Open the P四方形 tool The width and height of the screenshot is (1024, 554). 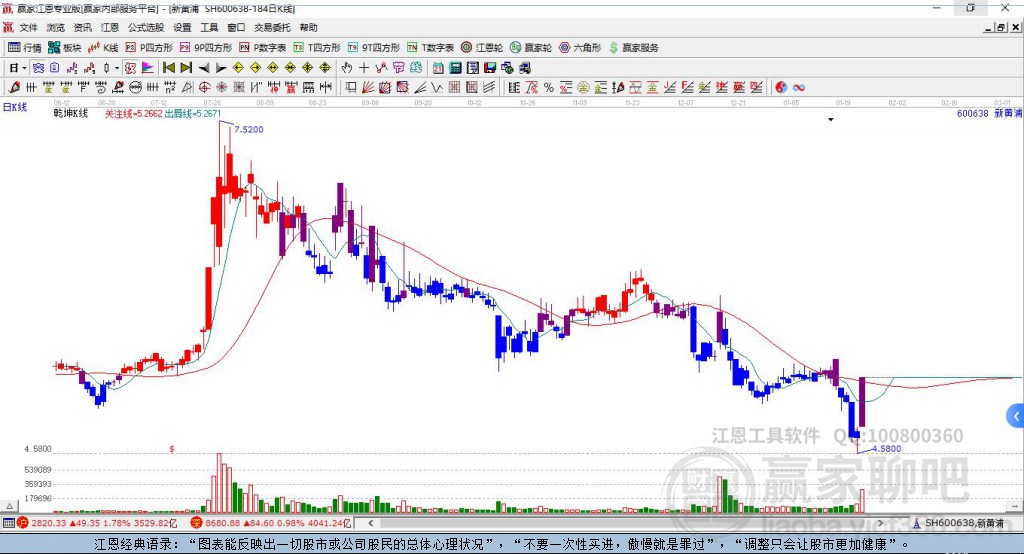pos(149,48)
